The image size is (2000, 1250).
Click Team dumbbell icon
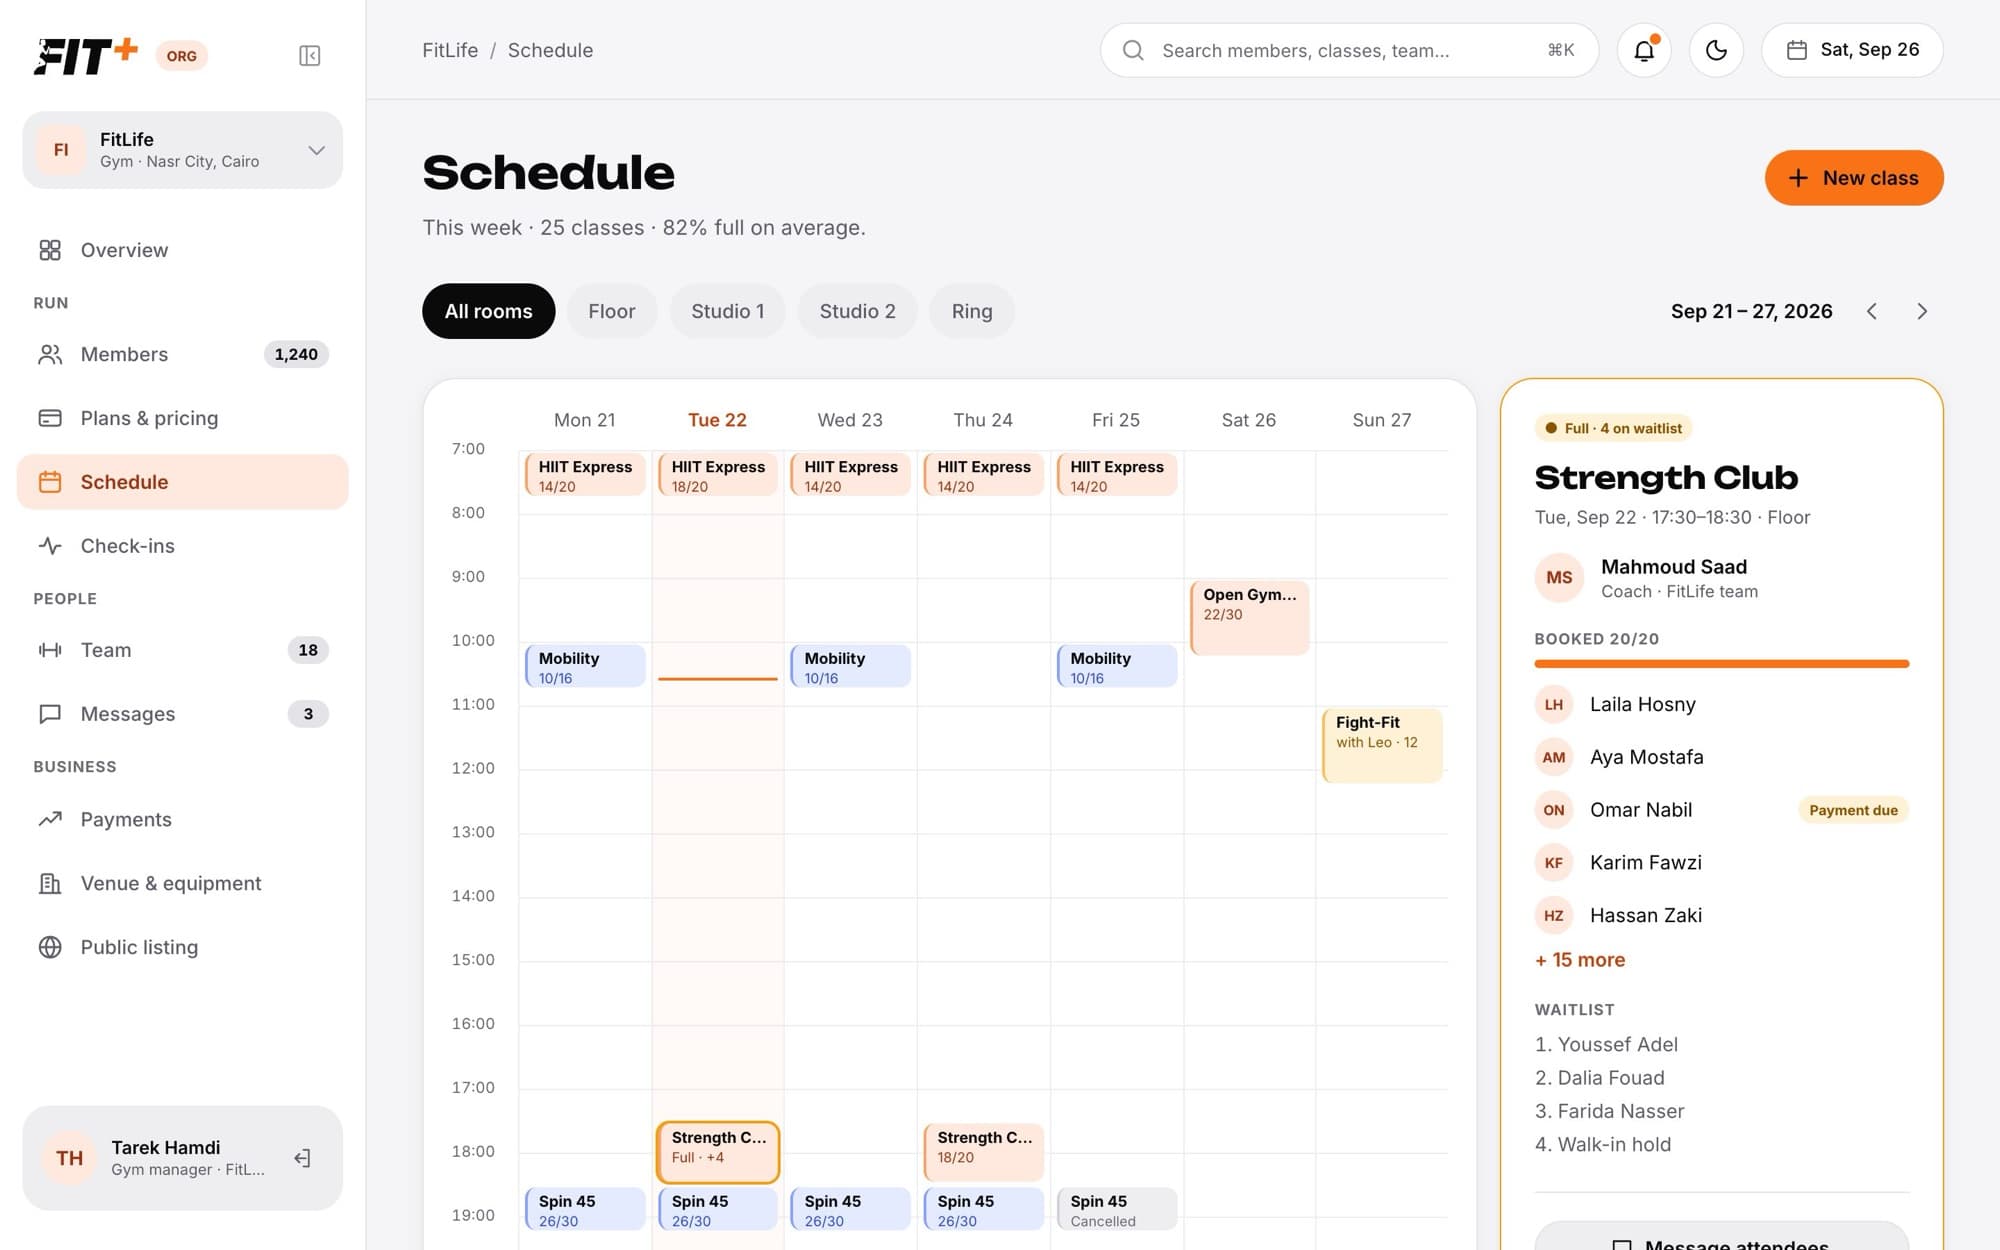point(50,650)
